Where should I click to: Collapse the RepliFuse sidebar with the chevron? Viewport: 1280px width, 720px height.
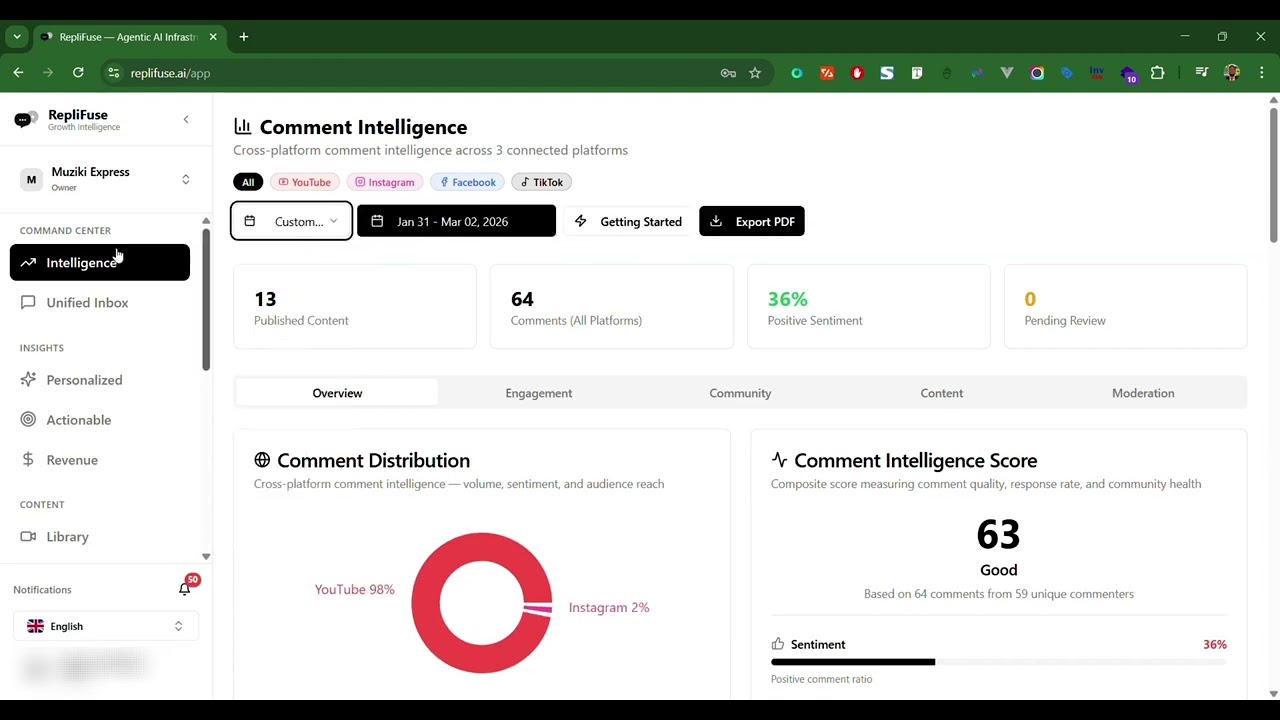[185, 120]
